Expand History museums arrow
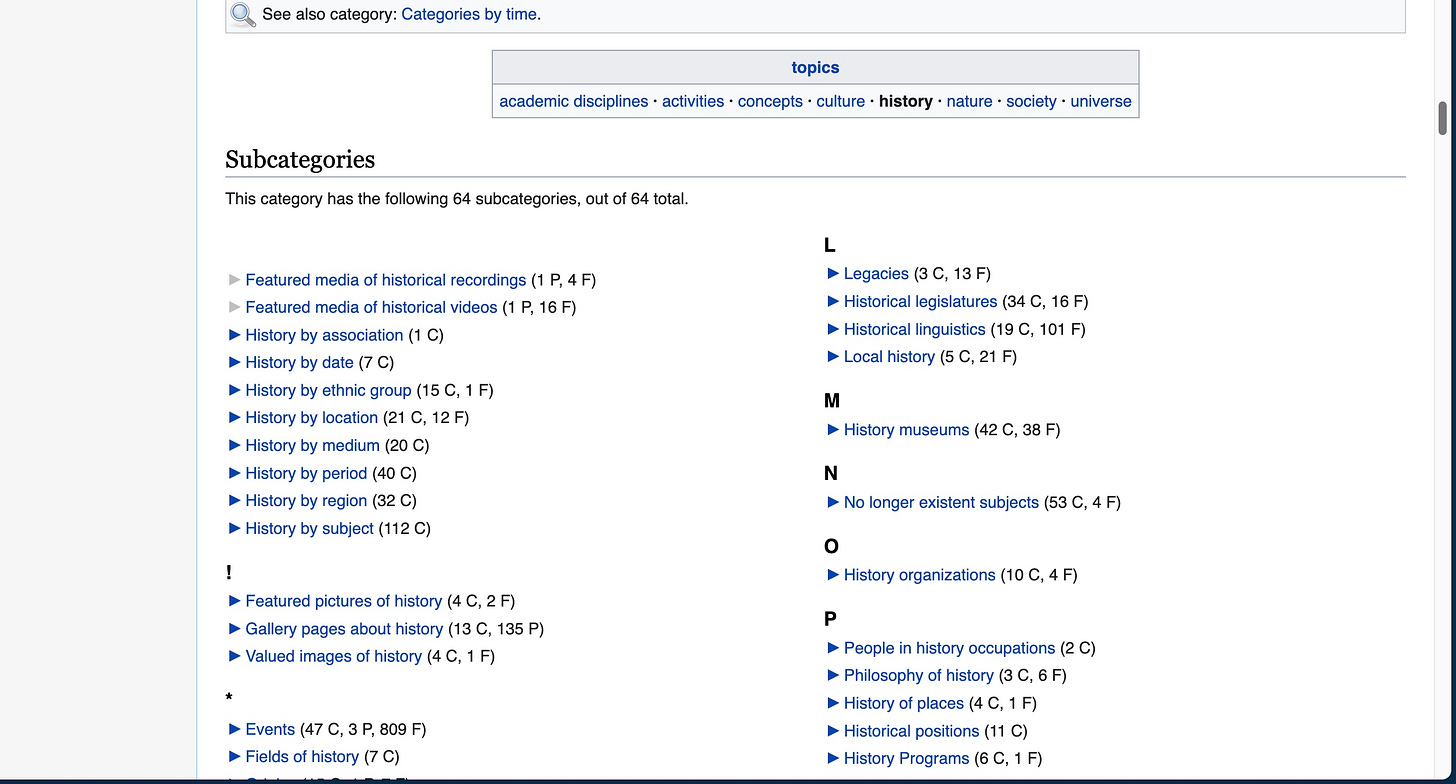Screen dimensions: 1456x784 point(833,429)
